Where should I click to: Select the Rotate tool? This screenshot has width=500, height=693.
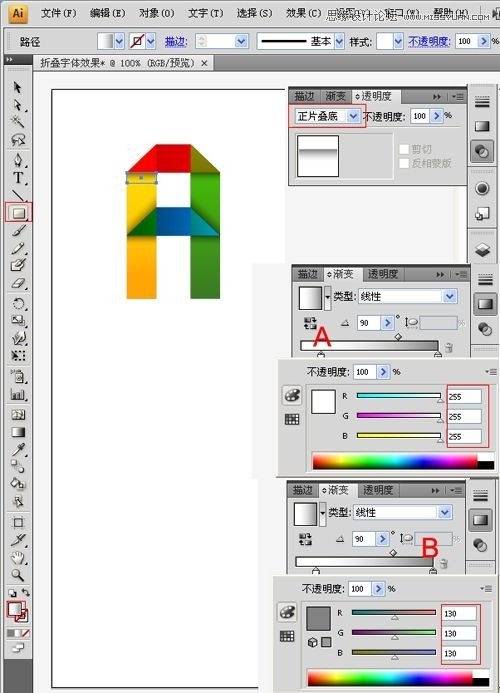pos(18,303)
